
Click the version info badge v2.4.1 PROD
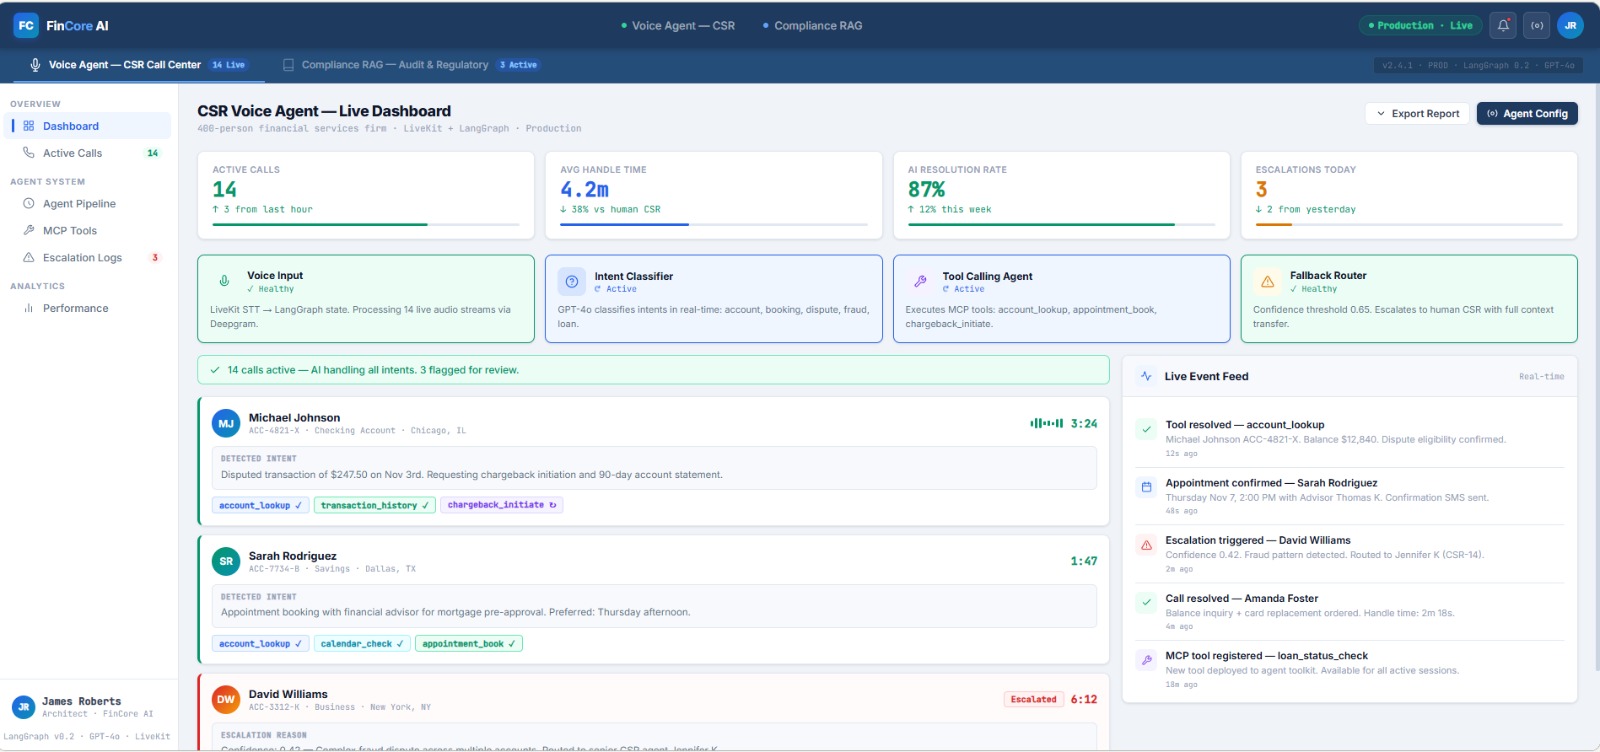1478,65
